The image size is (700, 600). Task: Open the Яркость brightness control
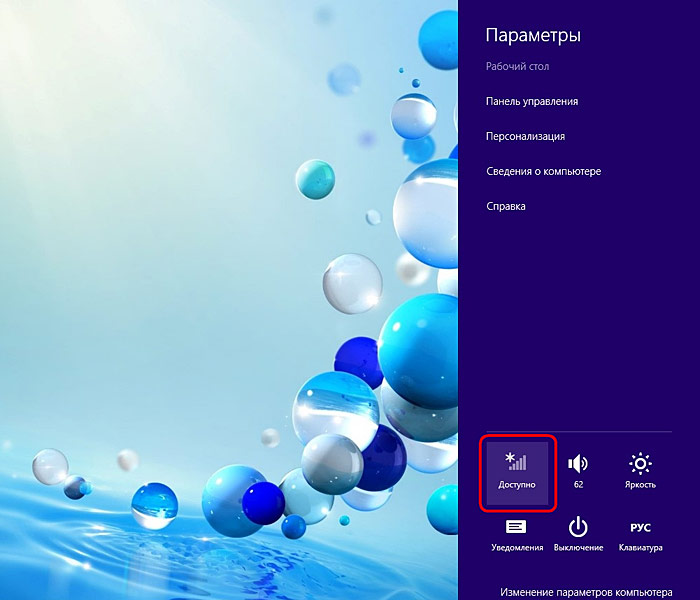click(x=640, y=473)
